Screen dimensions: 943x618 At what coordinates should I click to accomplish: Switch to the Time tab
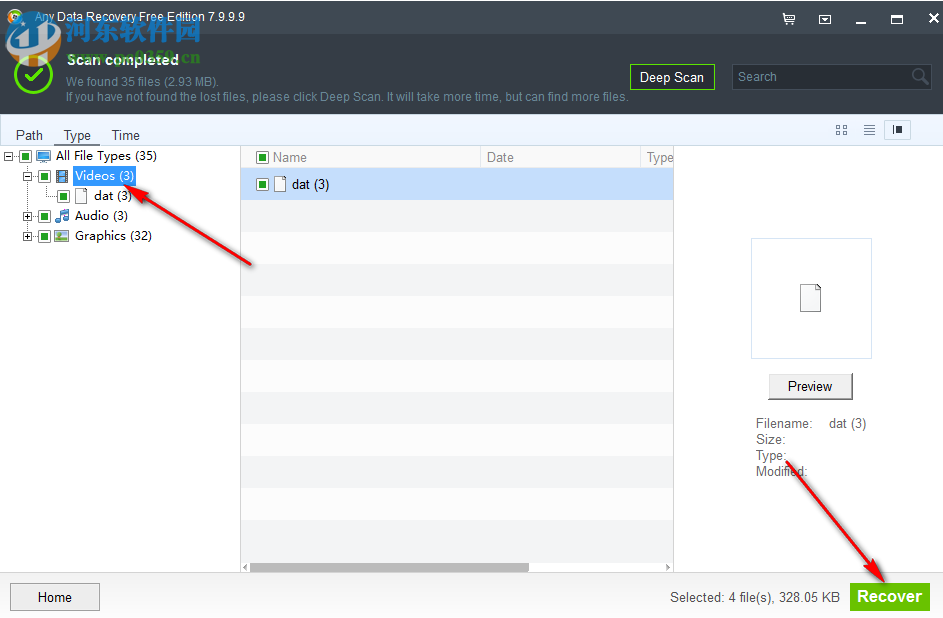(x=126, y=135)
